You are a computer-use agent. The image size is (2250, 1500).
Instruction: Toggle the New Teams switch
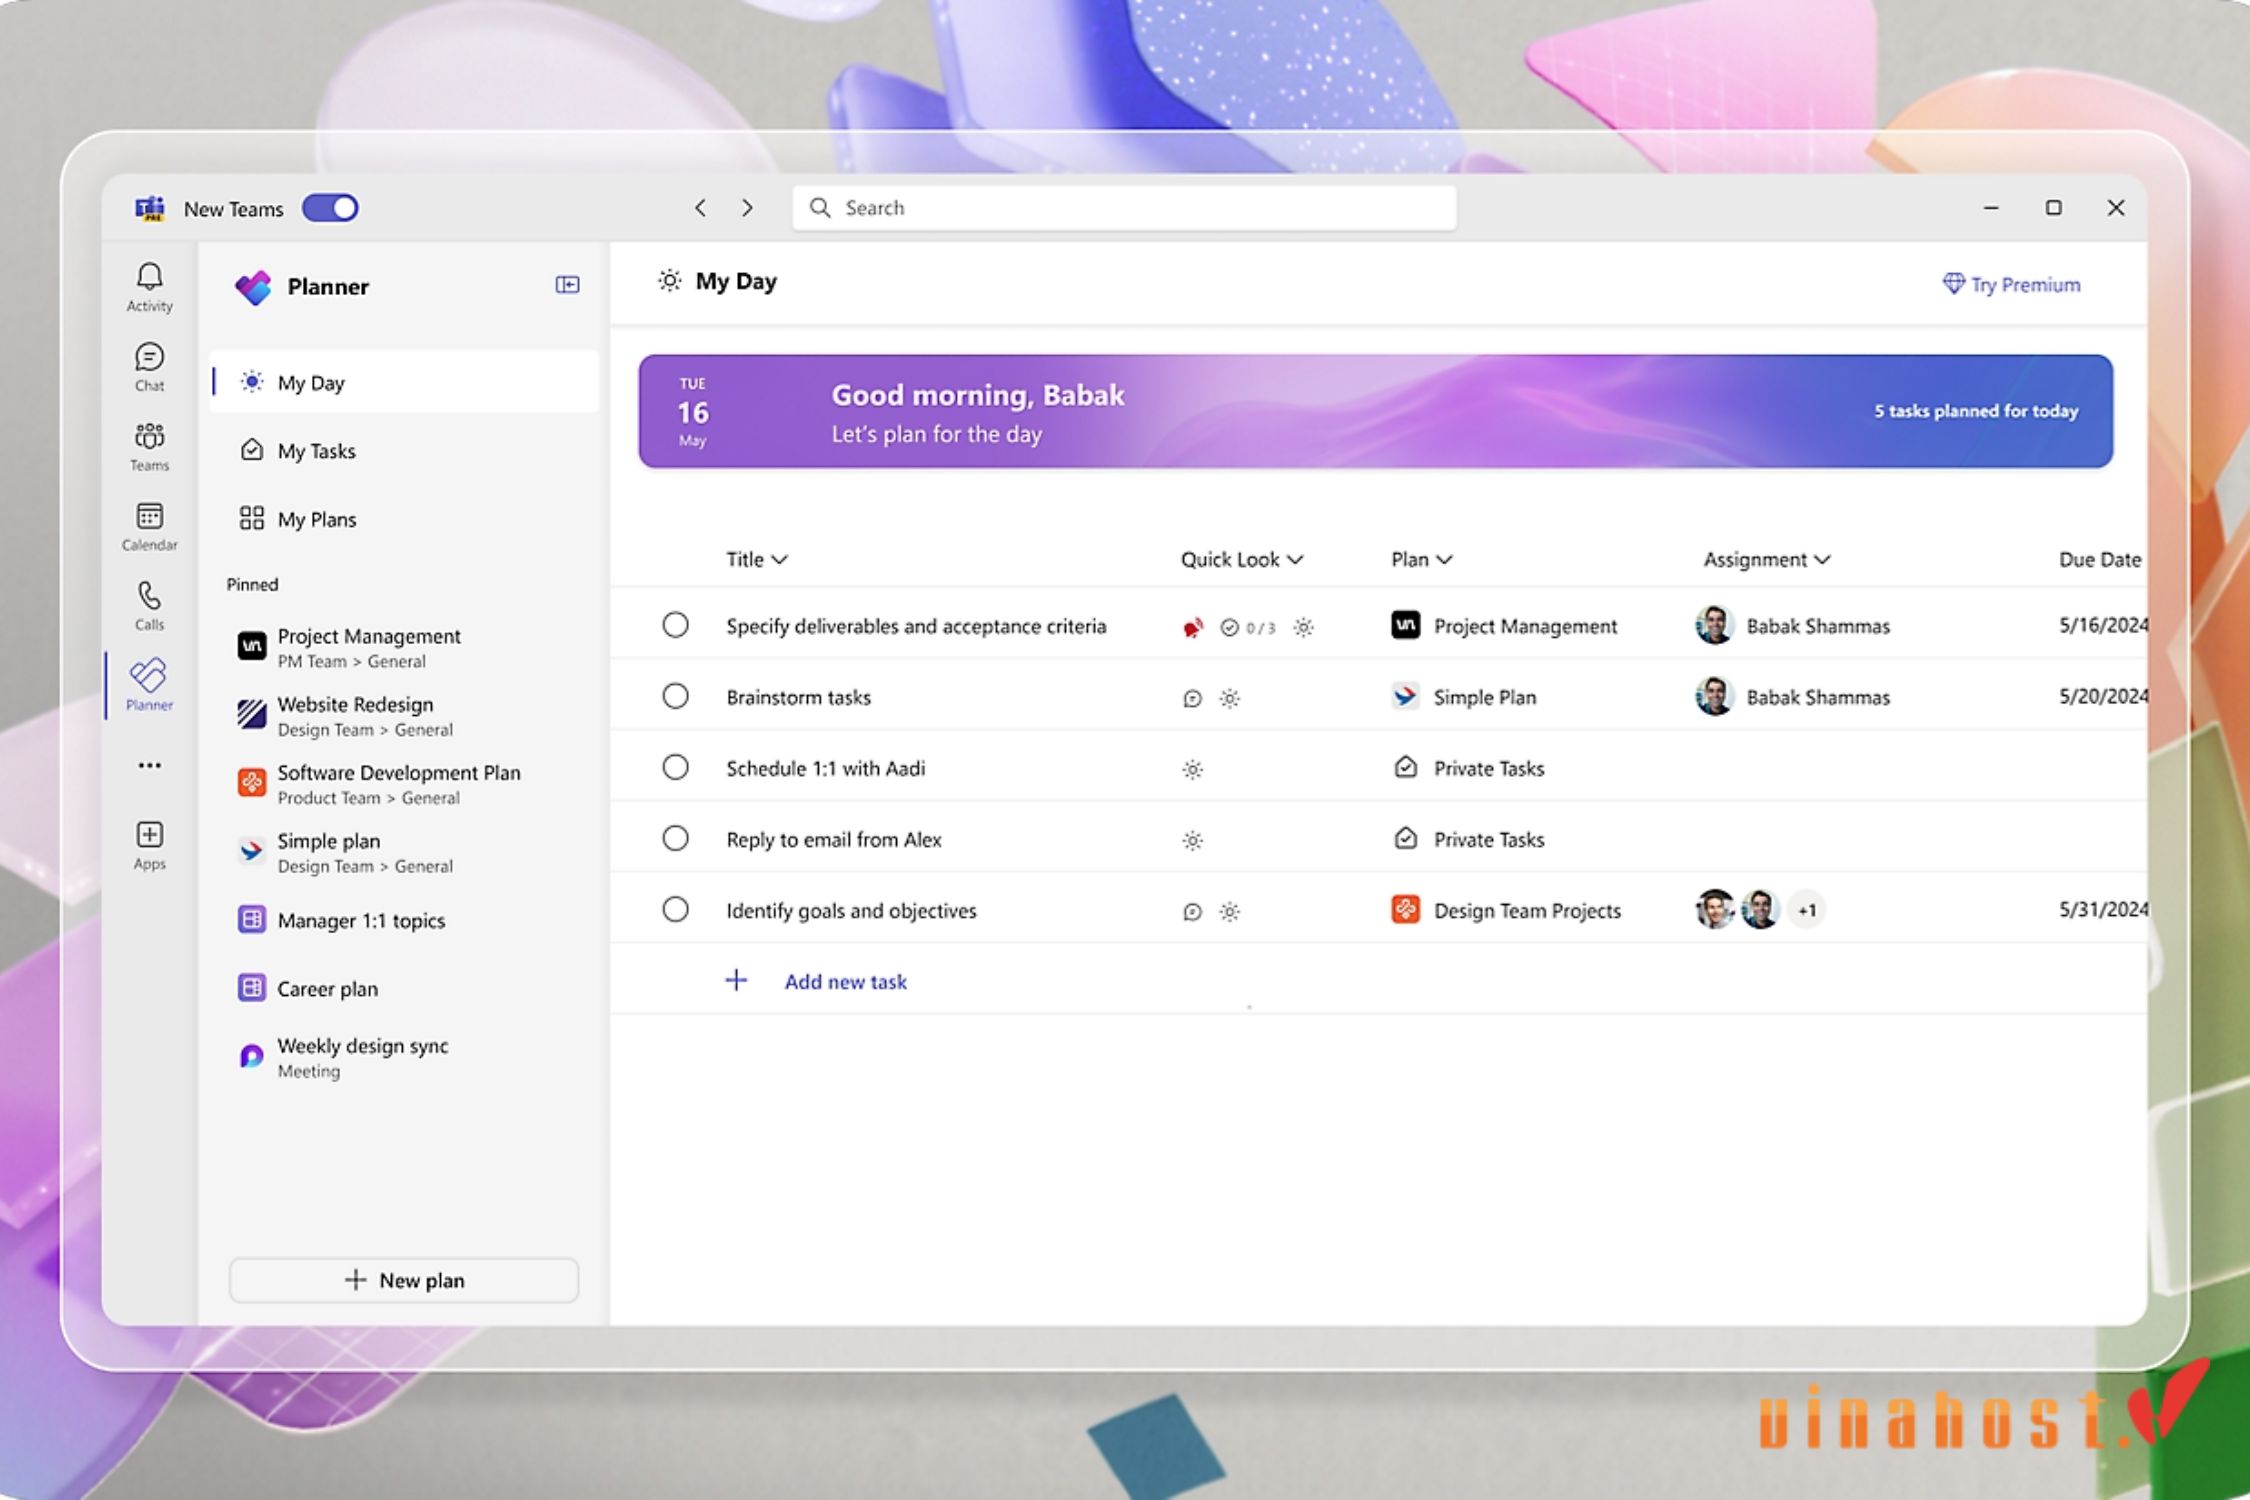(330, 208)
